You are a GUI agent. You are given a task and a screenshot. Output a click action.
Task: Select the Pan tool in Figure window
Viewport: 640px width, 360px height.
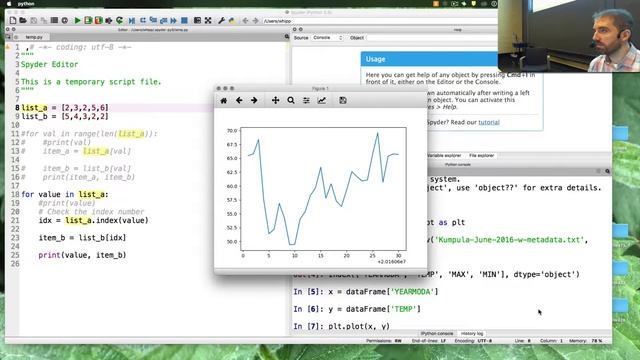276,100
